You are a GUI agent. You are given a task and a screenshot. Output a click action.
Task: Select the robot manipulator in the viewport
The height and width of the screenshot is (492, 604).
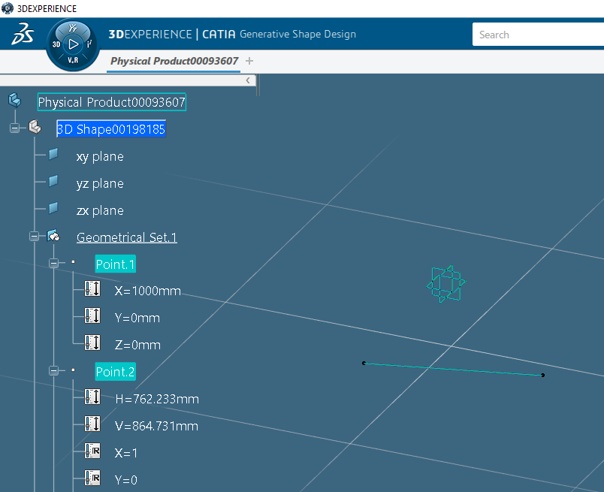pos(446,284)
